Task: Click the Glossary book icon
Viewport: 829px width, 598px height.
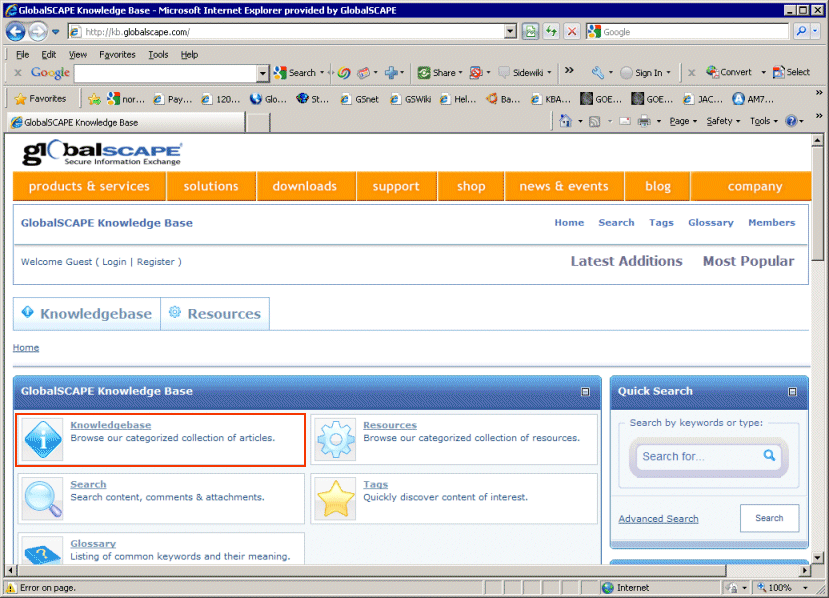Action: coord(43,553)
